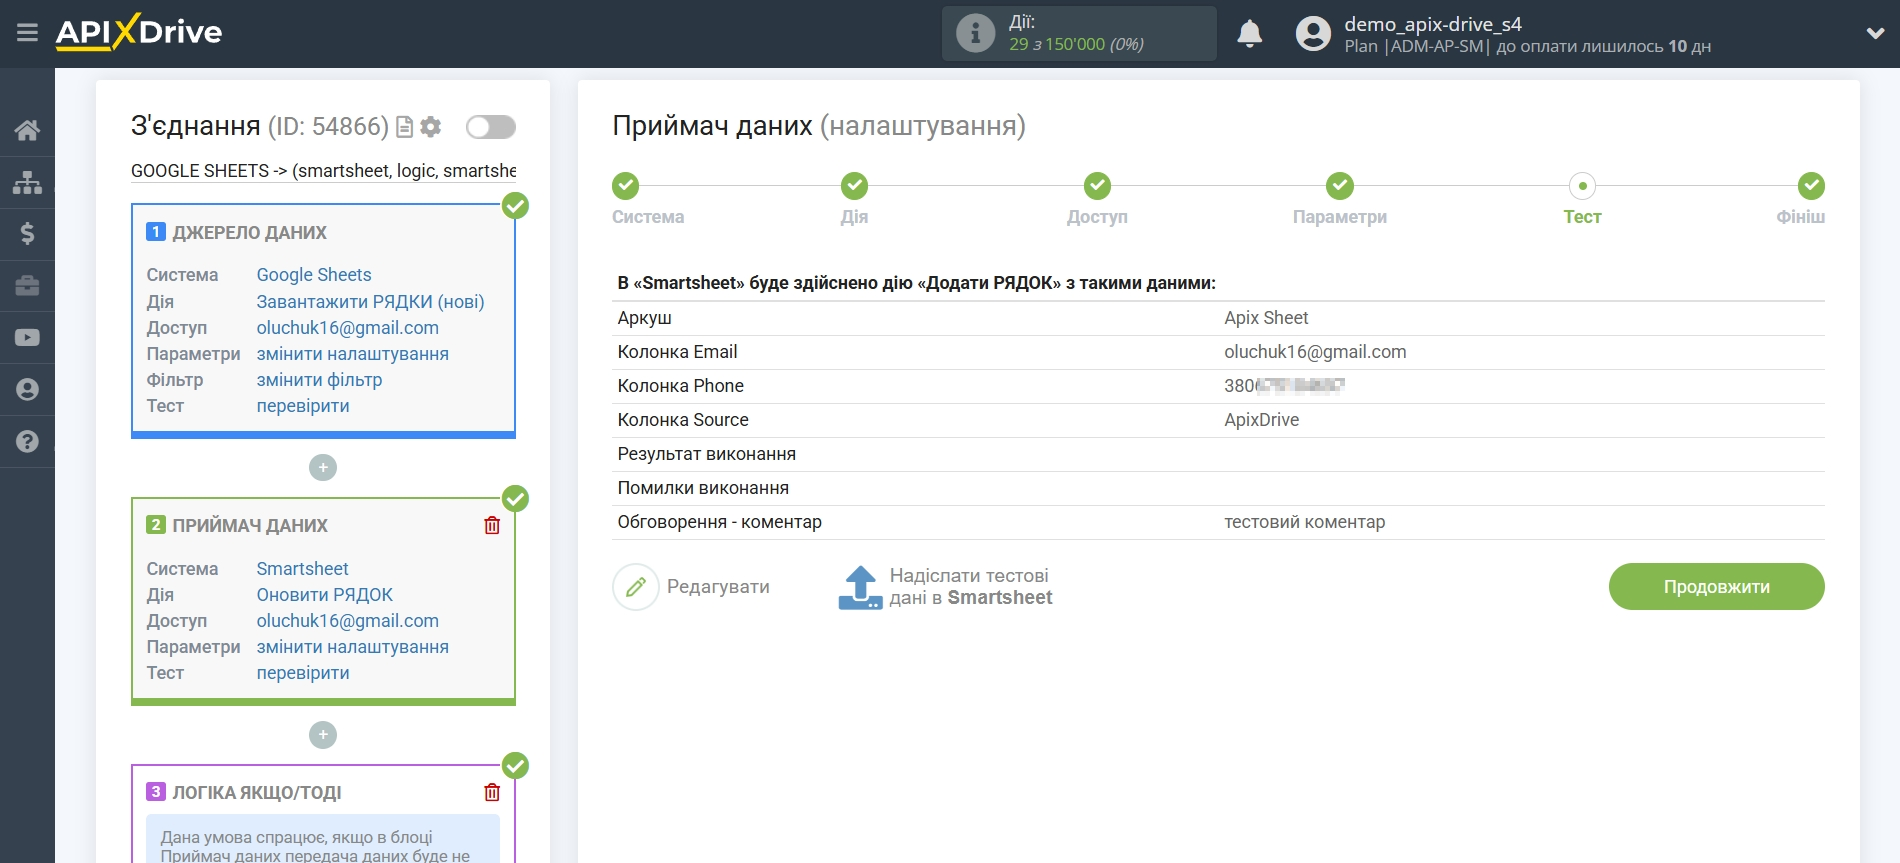Click upload icon to send test data
1900x863 pixels.
pos(860,587)
